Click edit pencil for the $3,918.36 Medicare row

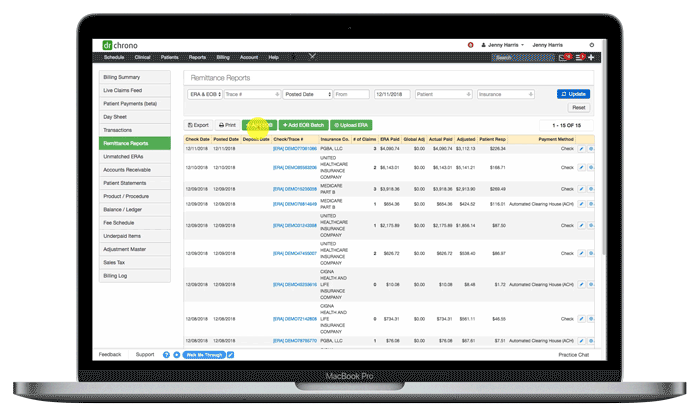click(581, 189)
